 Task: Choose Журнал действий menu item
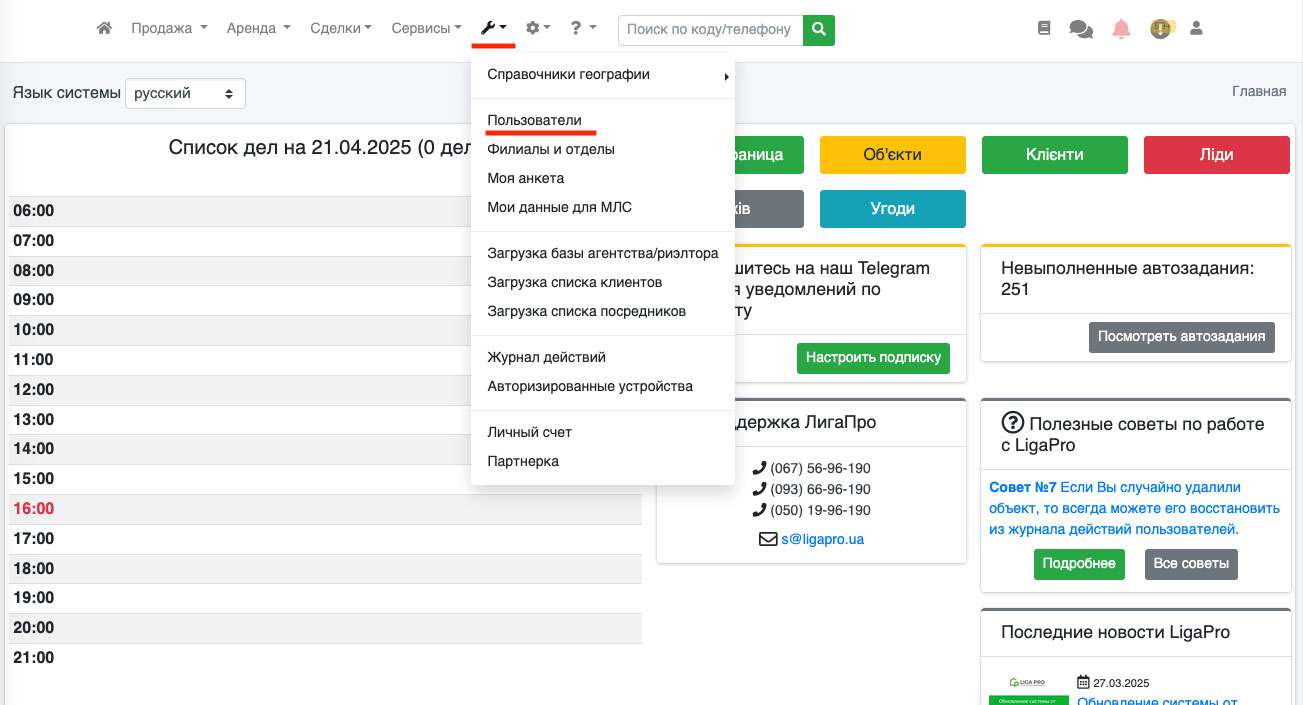pos(546,357)
